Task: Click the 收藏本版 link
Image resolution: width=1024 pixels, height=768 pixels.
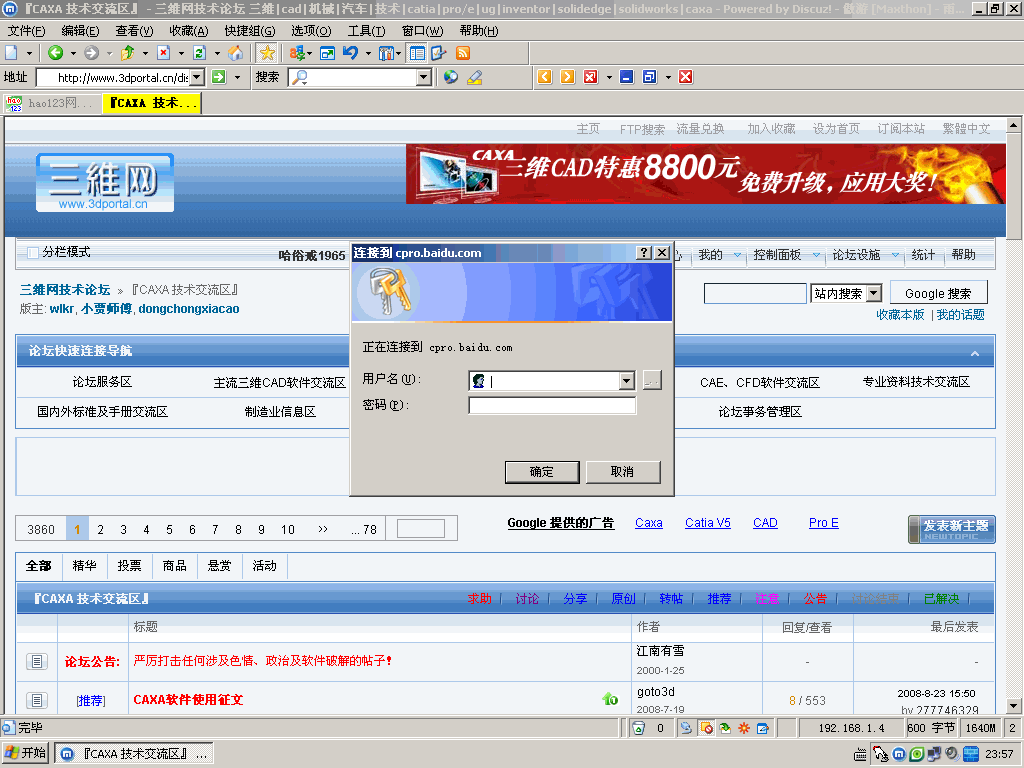Action: (900, 315)
